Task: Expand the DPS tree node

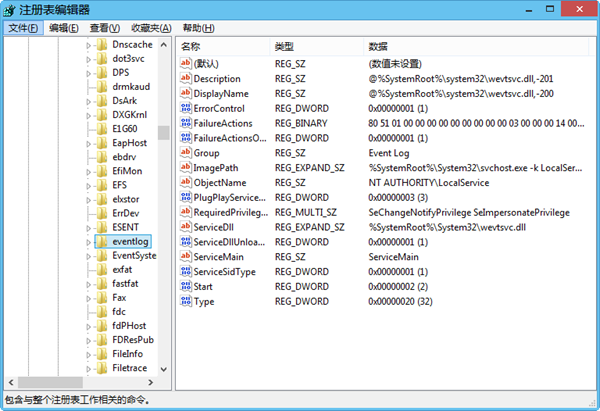Action: (x=89, y=73)
